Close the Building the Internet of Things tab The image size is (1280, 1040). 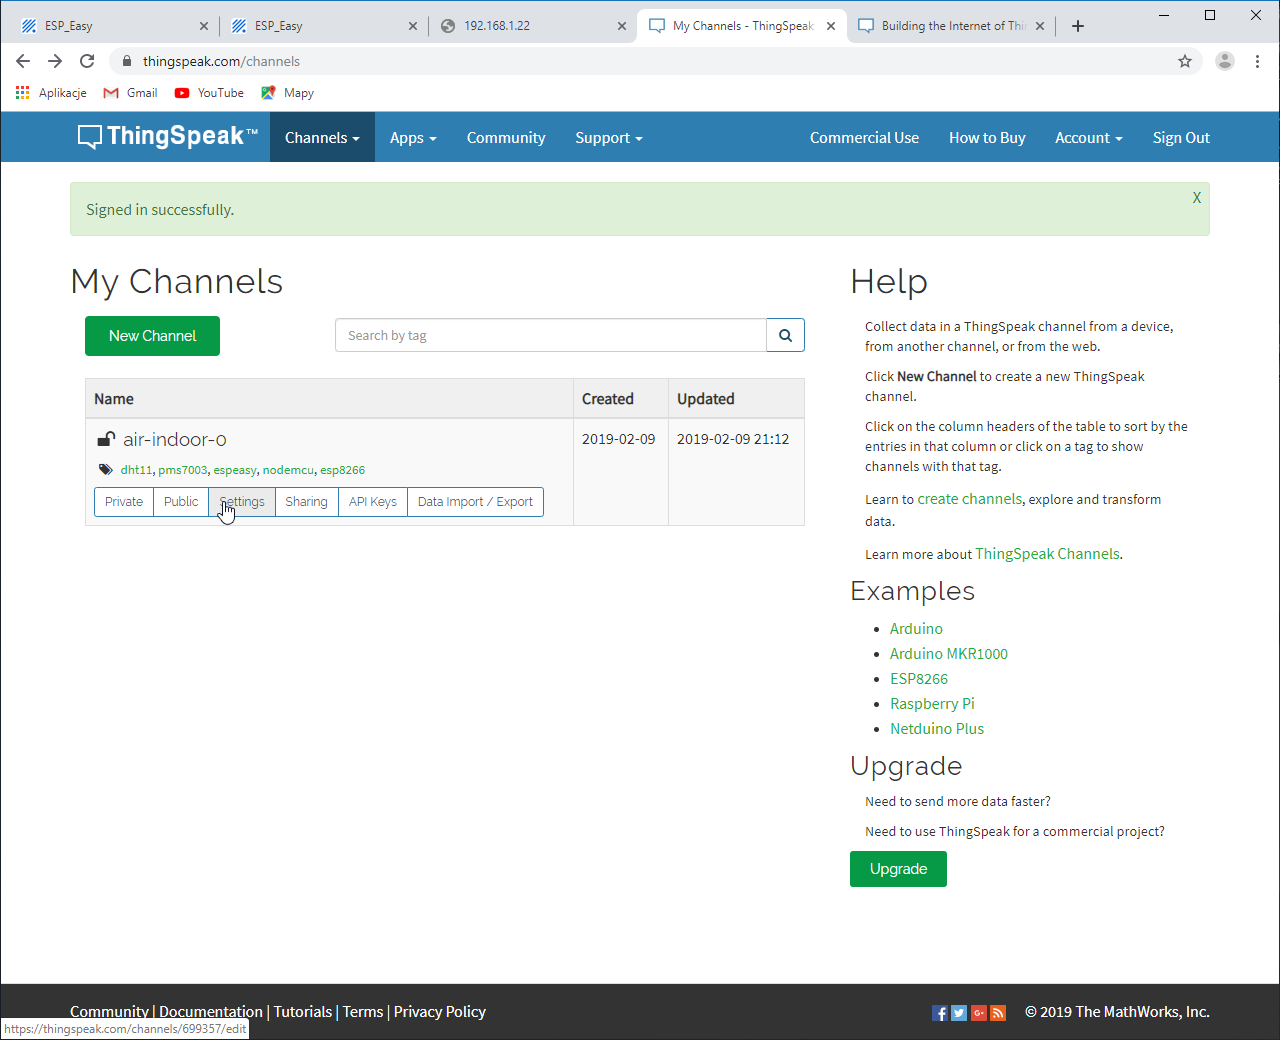click(x=1040, y=26)
